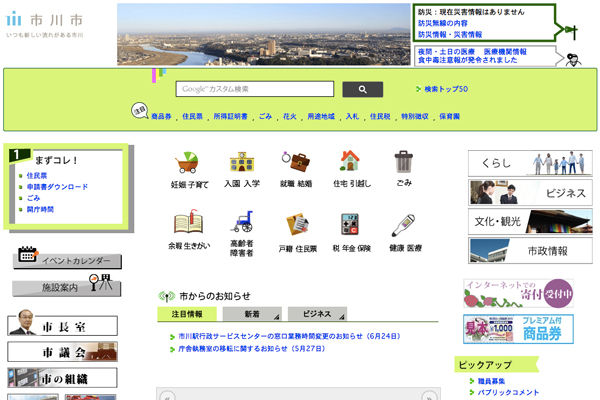Click the プレミアム付商品券 banner
Viewport: 600px width, 400px height.
pos(518,329)
